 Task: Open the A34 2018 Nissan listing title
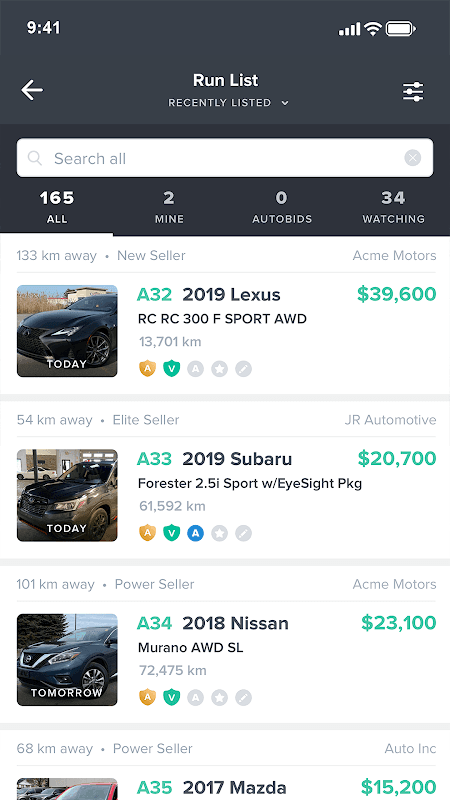click(x=213, y=623)
